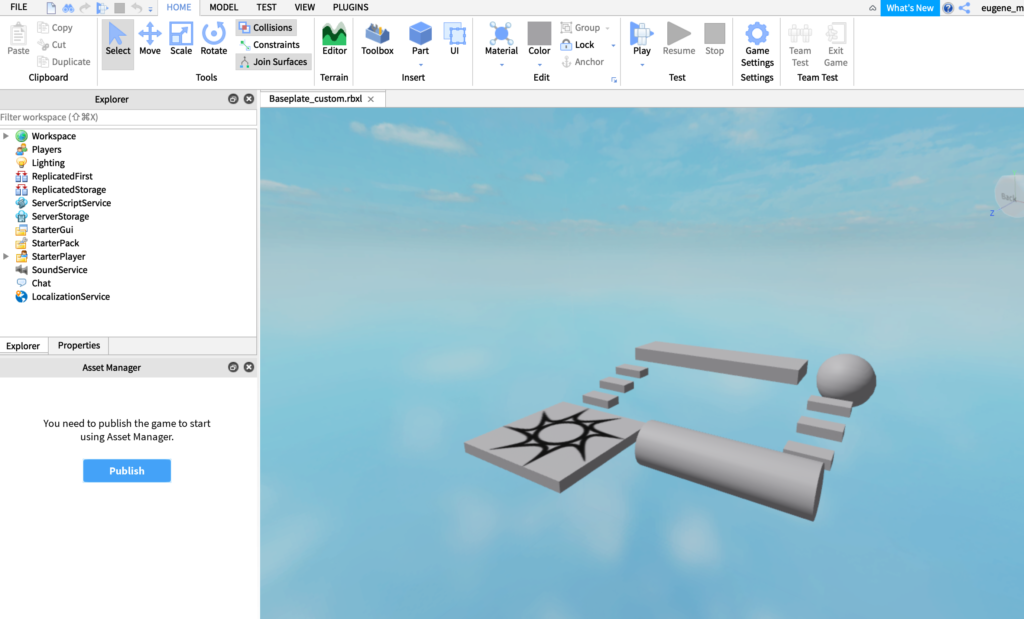The image size is (1024, 619).
Task: Select the Move tool
Action: [150, 39]
